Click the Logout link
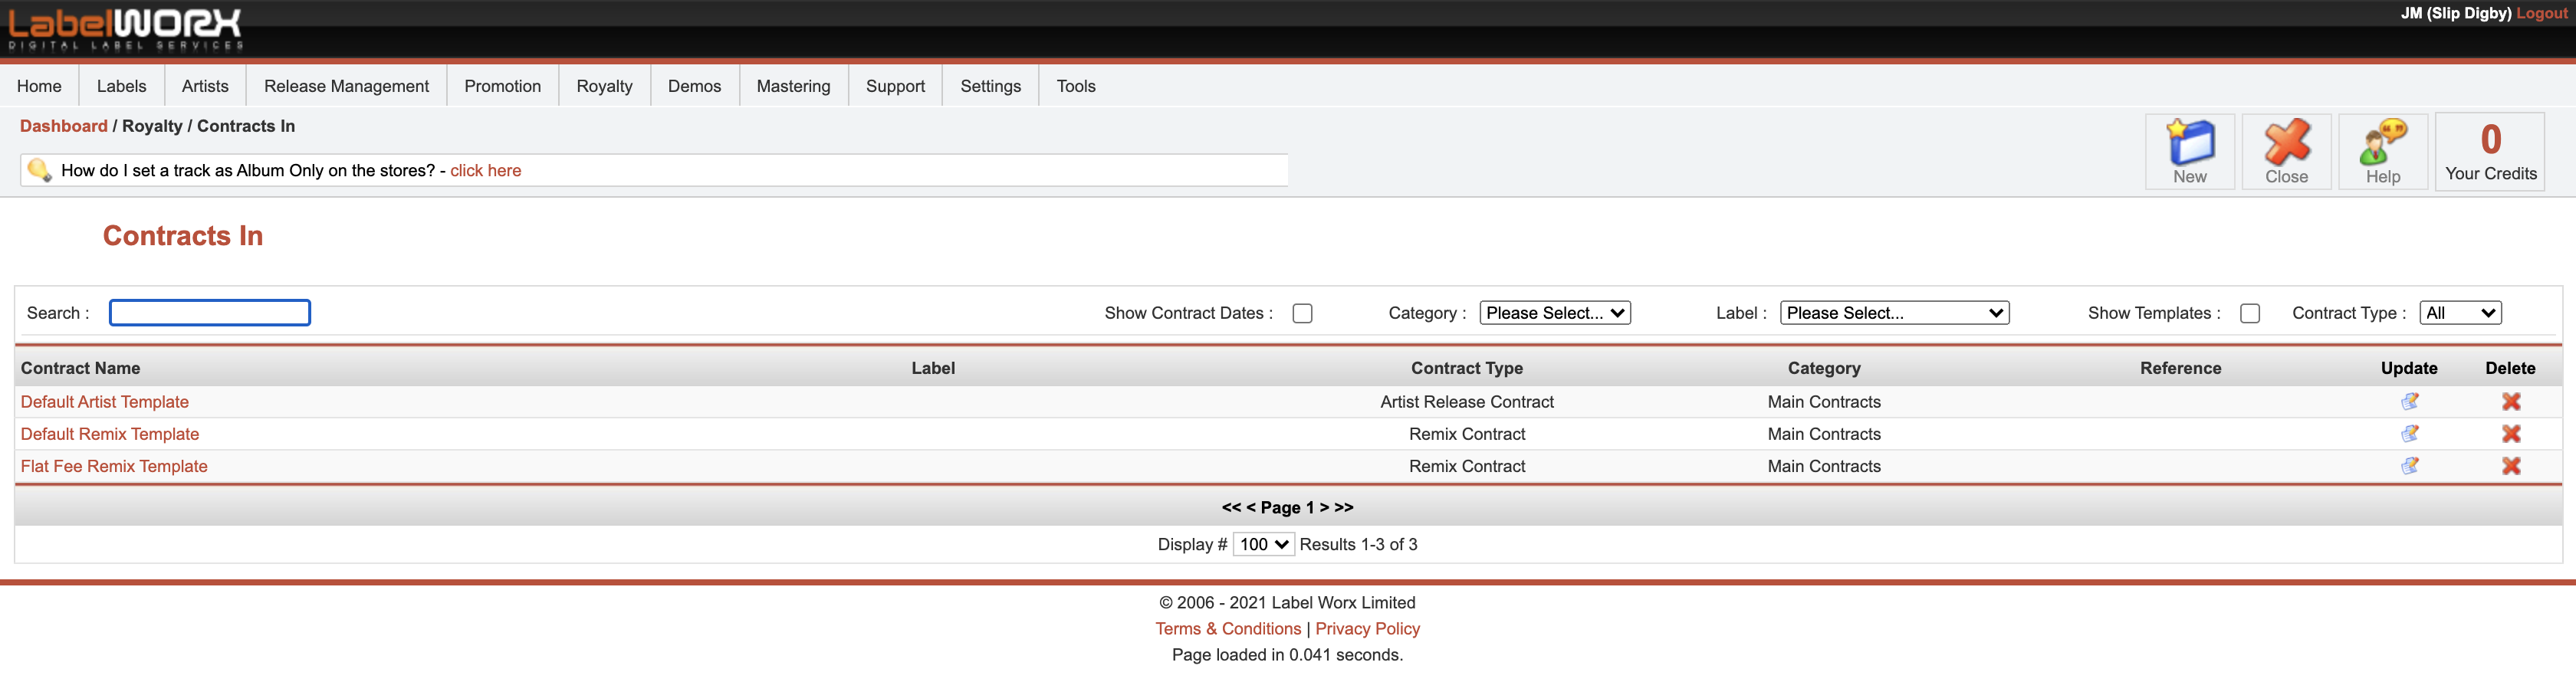This screenshot has width=2576, height=682. (x=2541, y=13)
